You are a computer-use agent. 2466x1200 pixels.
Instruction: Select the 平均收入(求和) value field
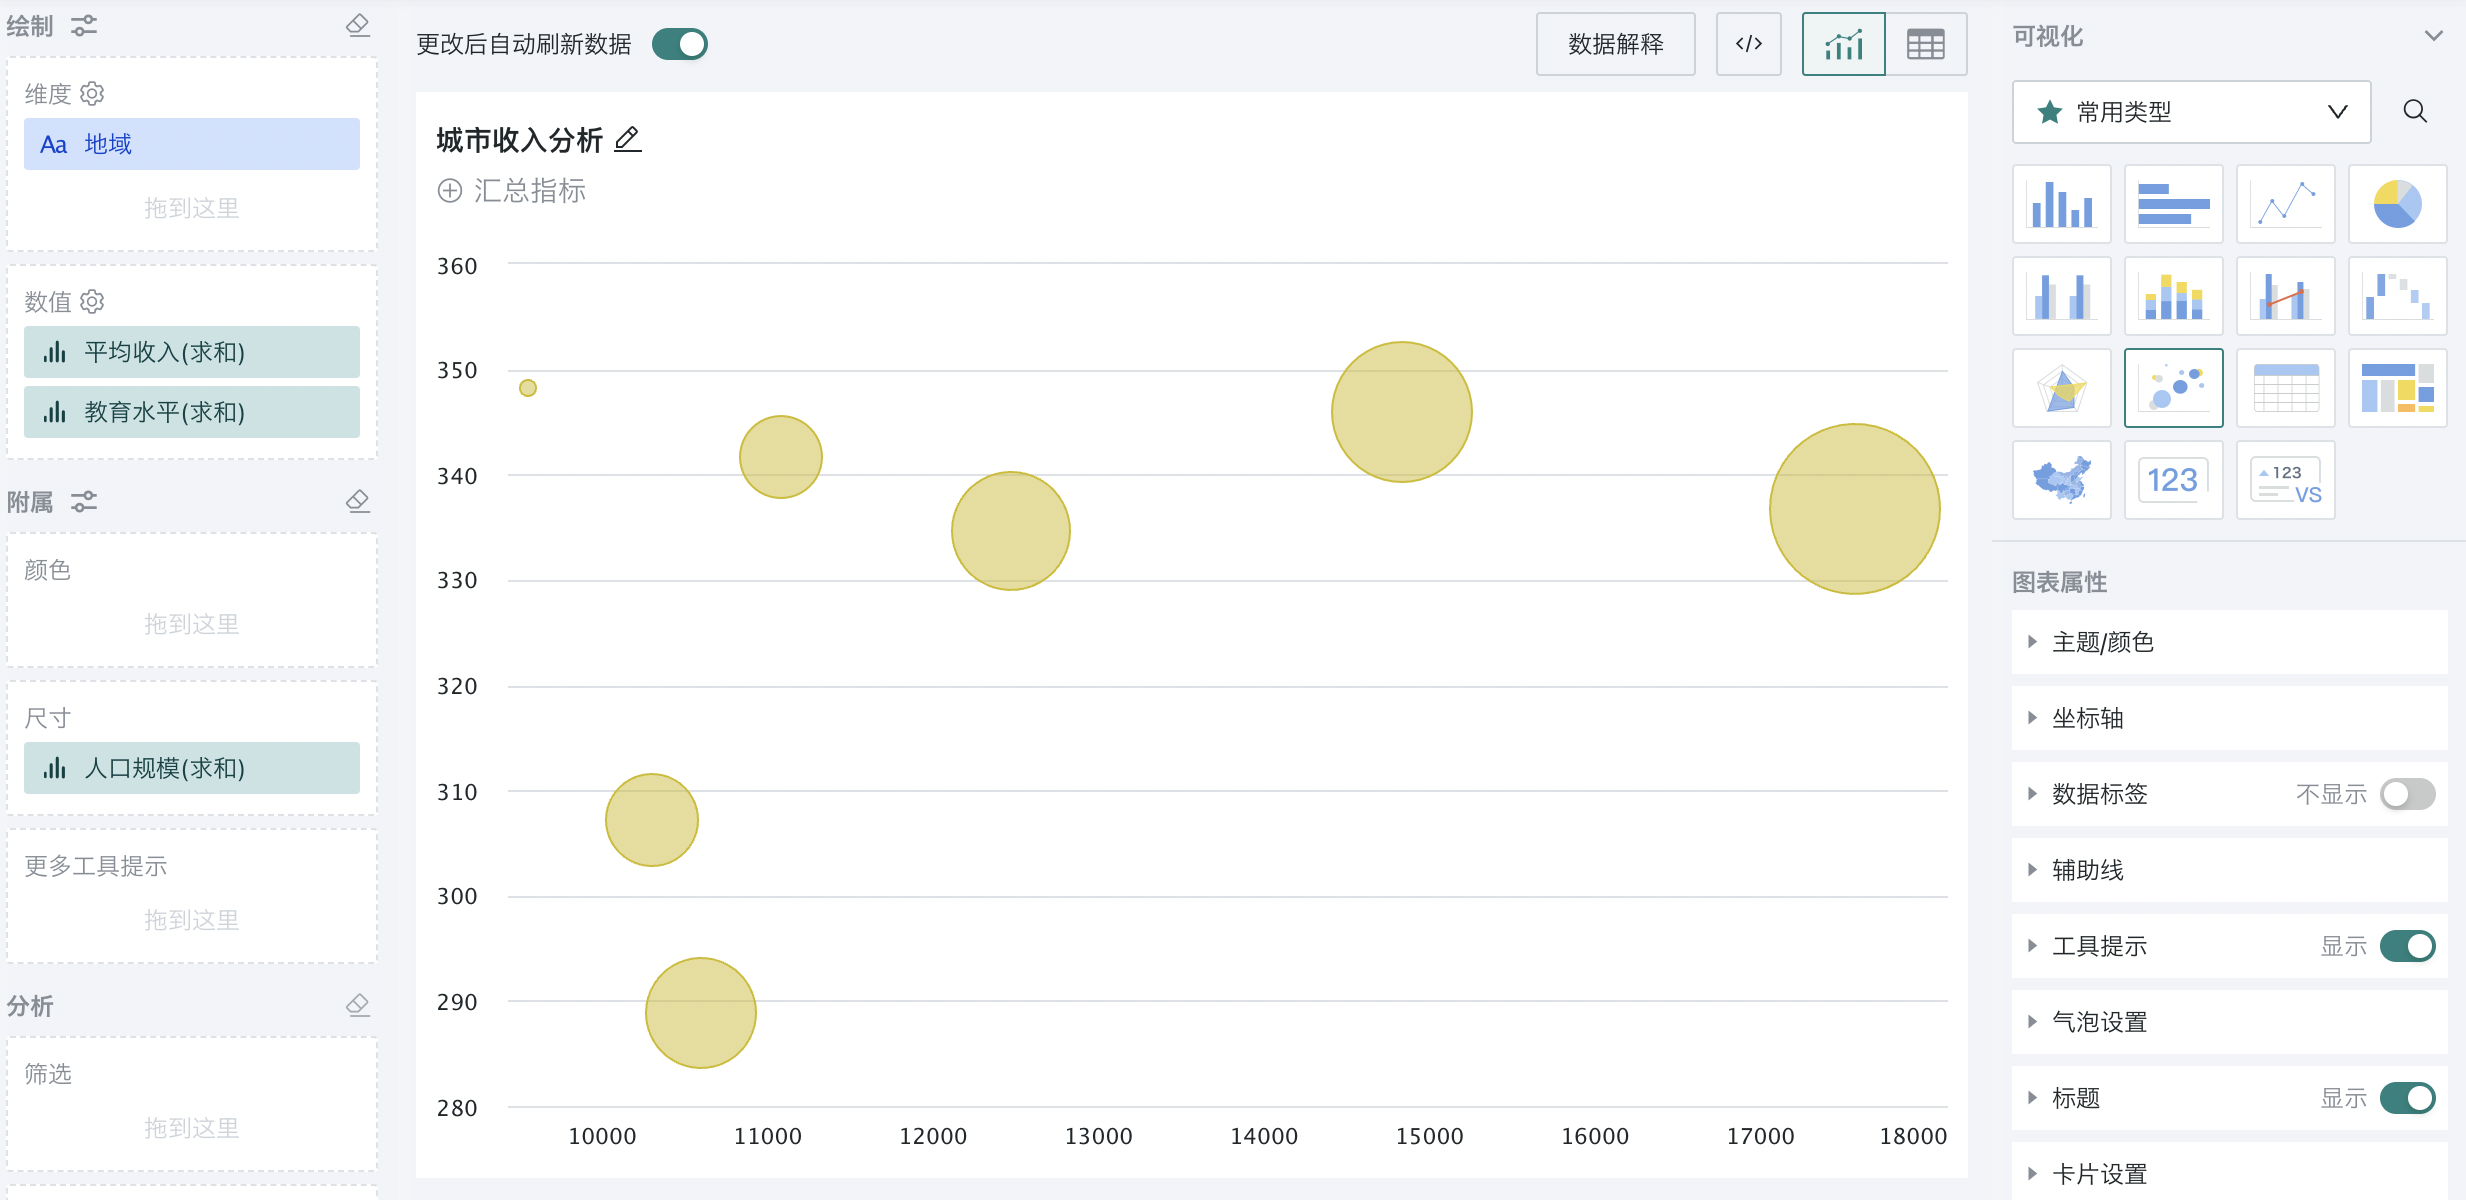pos(192,352)
